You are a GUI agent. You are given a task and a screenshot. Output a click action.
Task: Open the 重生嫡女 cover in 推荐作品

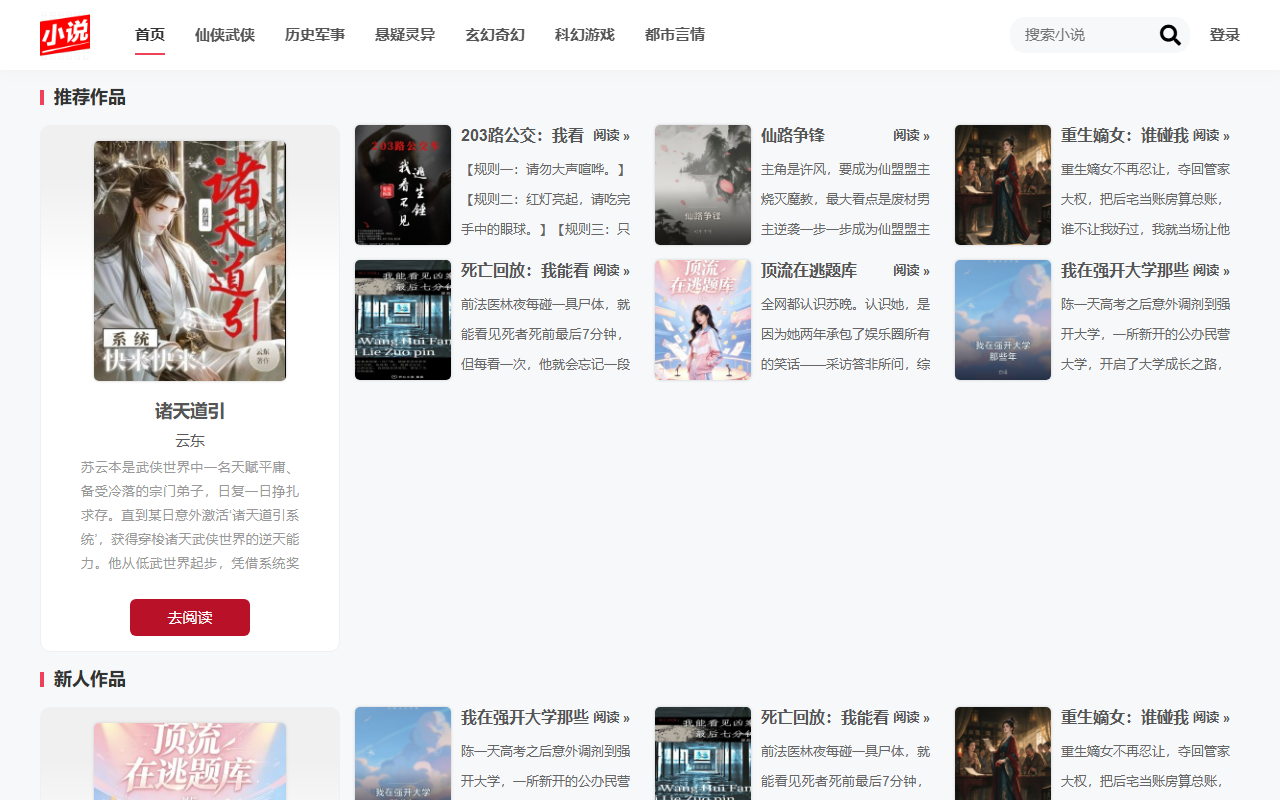click(1003, 185)
